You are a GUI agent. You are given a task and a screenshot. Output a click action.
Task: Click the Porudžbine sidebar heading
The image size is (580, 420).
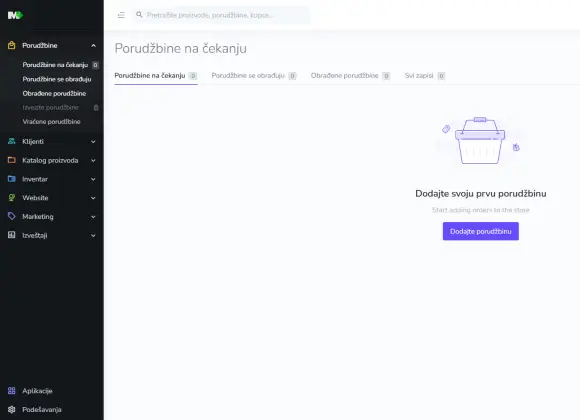pos(40,46)
